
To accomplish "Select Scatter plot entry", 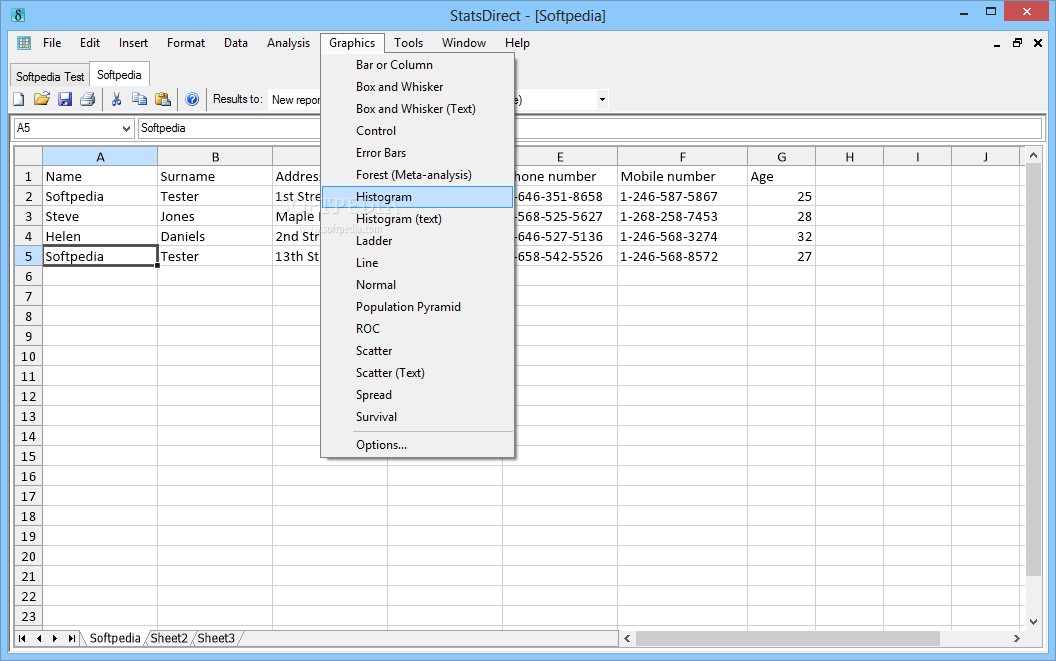I will (418, 351).
